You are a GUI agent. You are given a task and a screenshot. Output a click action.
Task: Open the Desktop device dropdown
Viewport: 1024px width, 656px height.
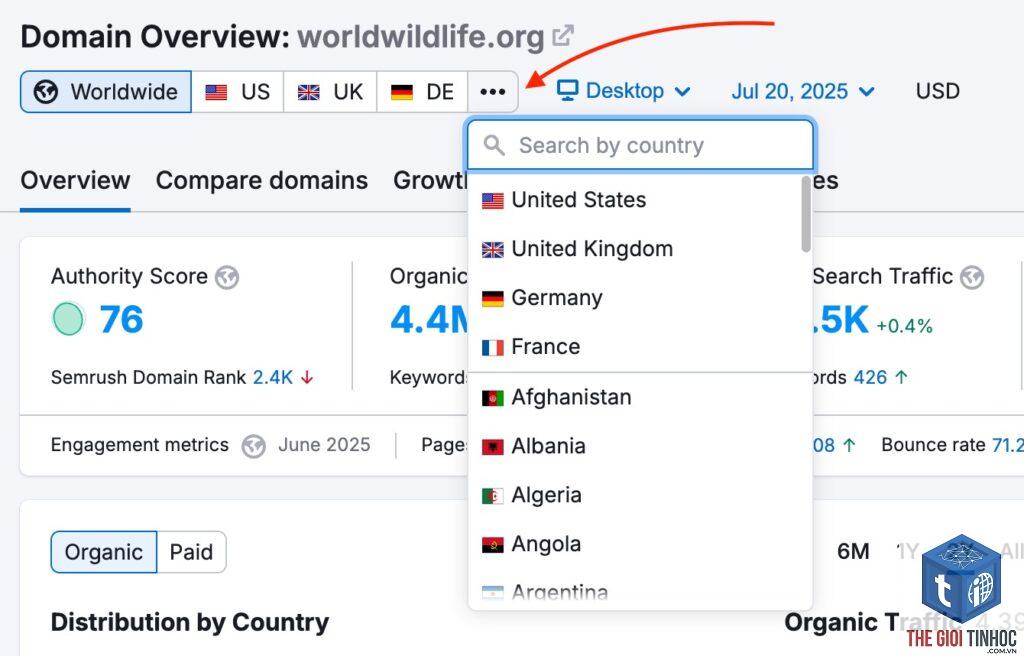[x=624, y=91]
